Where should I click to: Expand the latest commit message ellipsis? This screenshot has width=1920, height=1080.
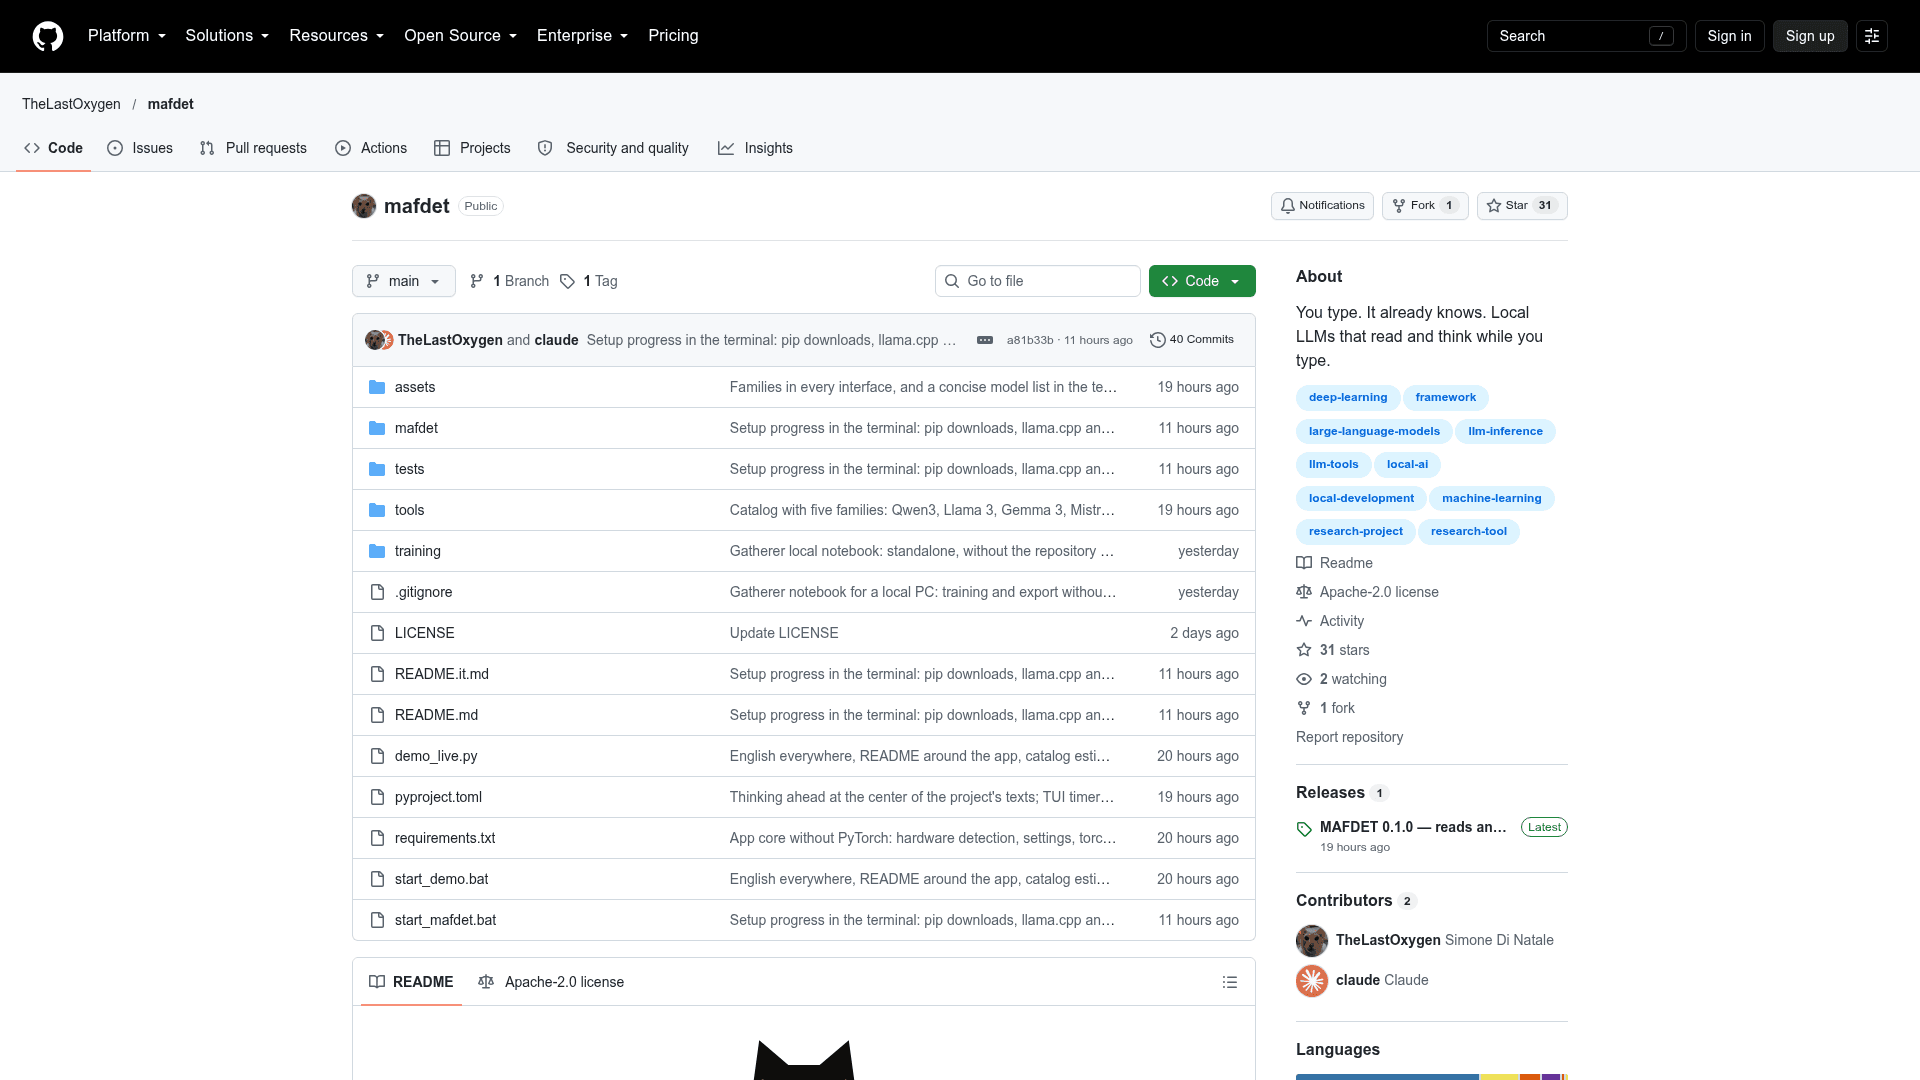[985, 340]
